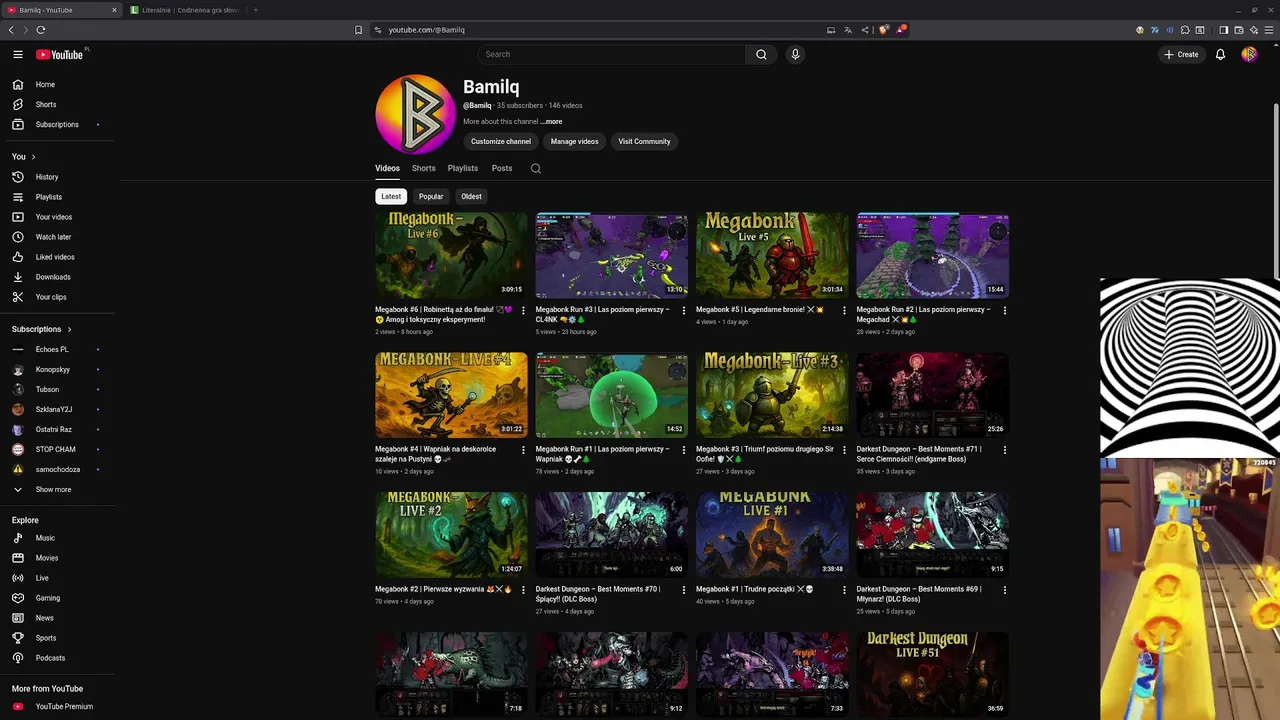Search within channel using magnifier icon
This screenshot has height=720, width=1280.
tap(536, 168)
